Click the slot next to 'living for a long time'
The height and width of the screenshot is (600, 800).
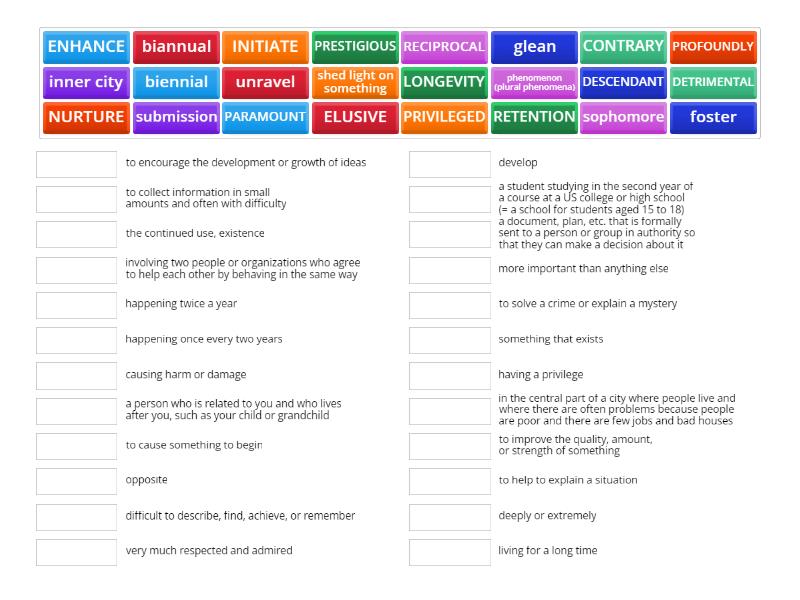coord(449,552)
